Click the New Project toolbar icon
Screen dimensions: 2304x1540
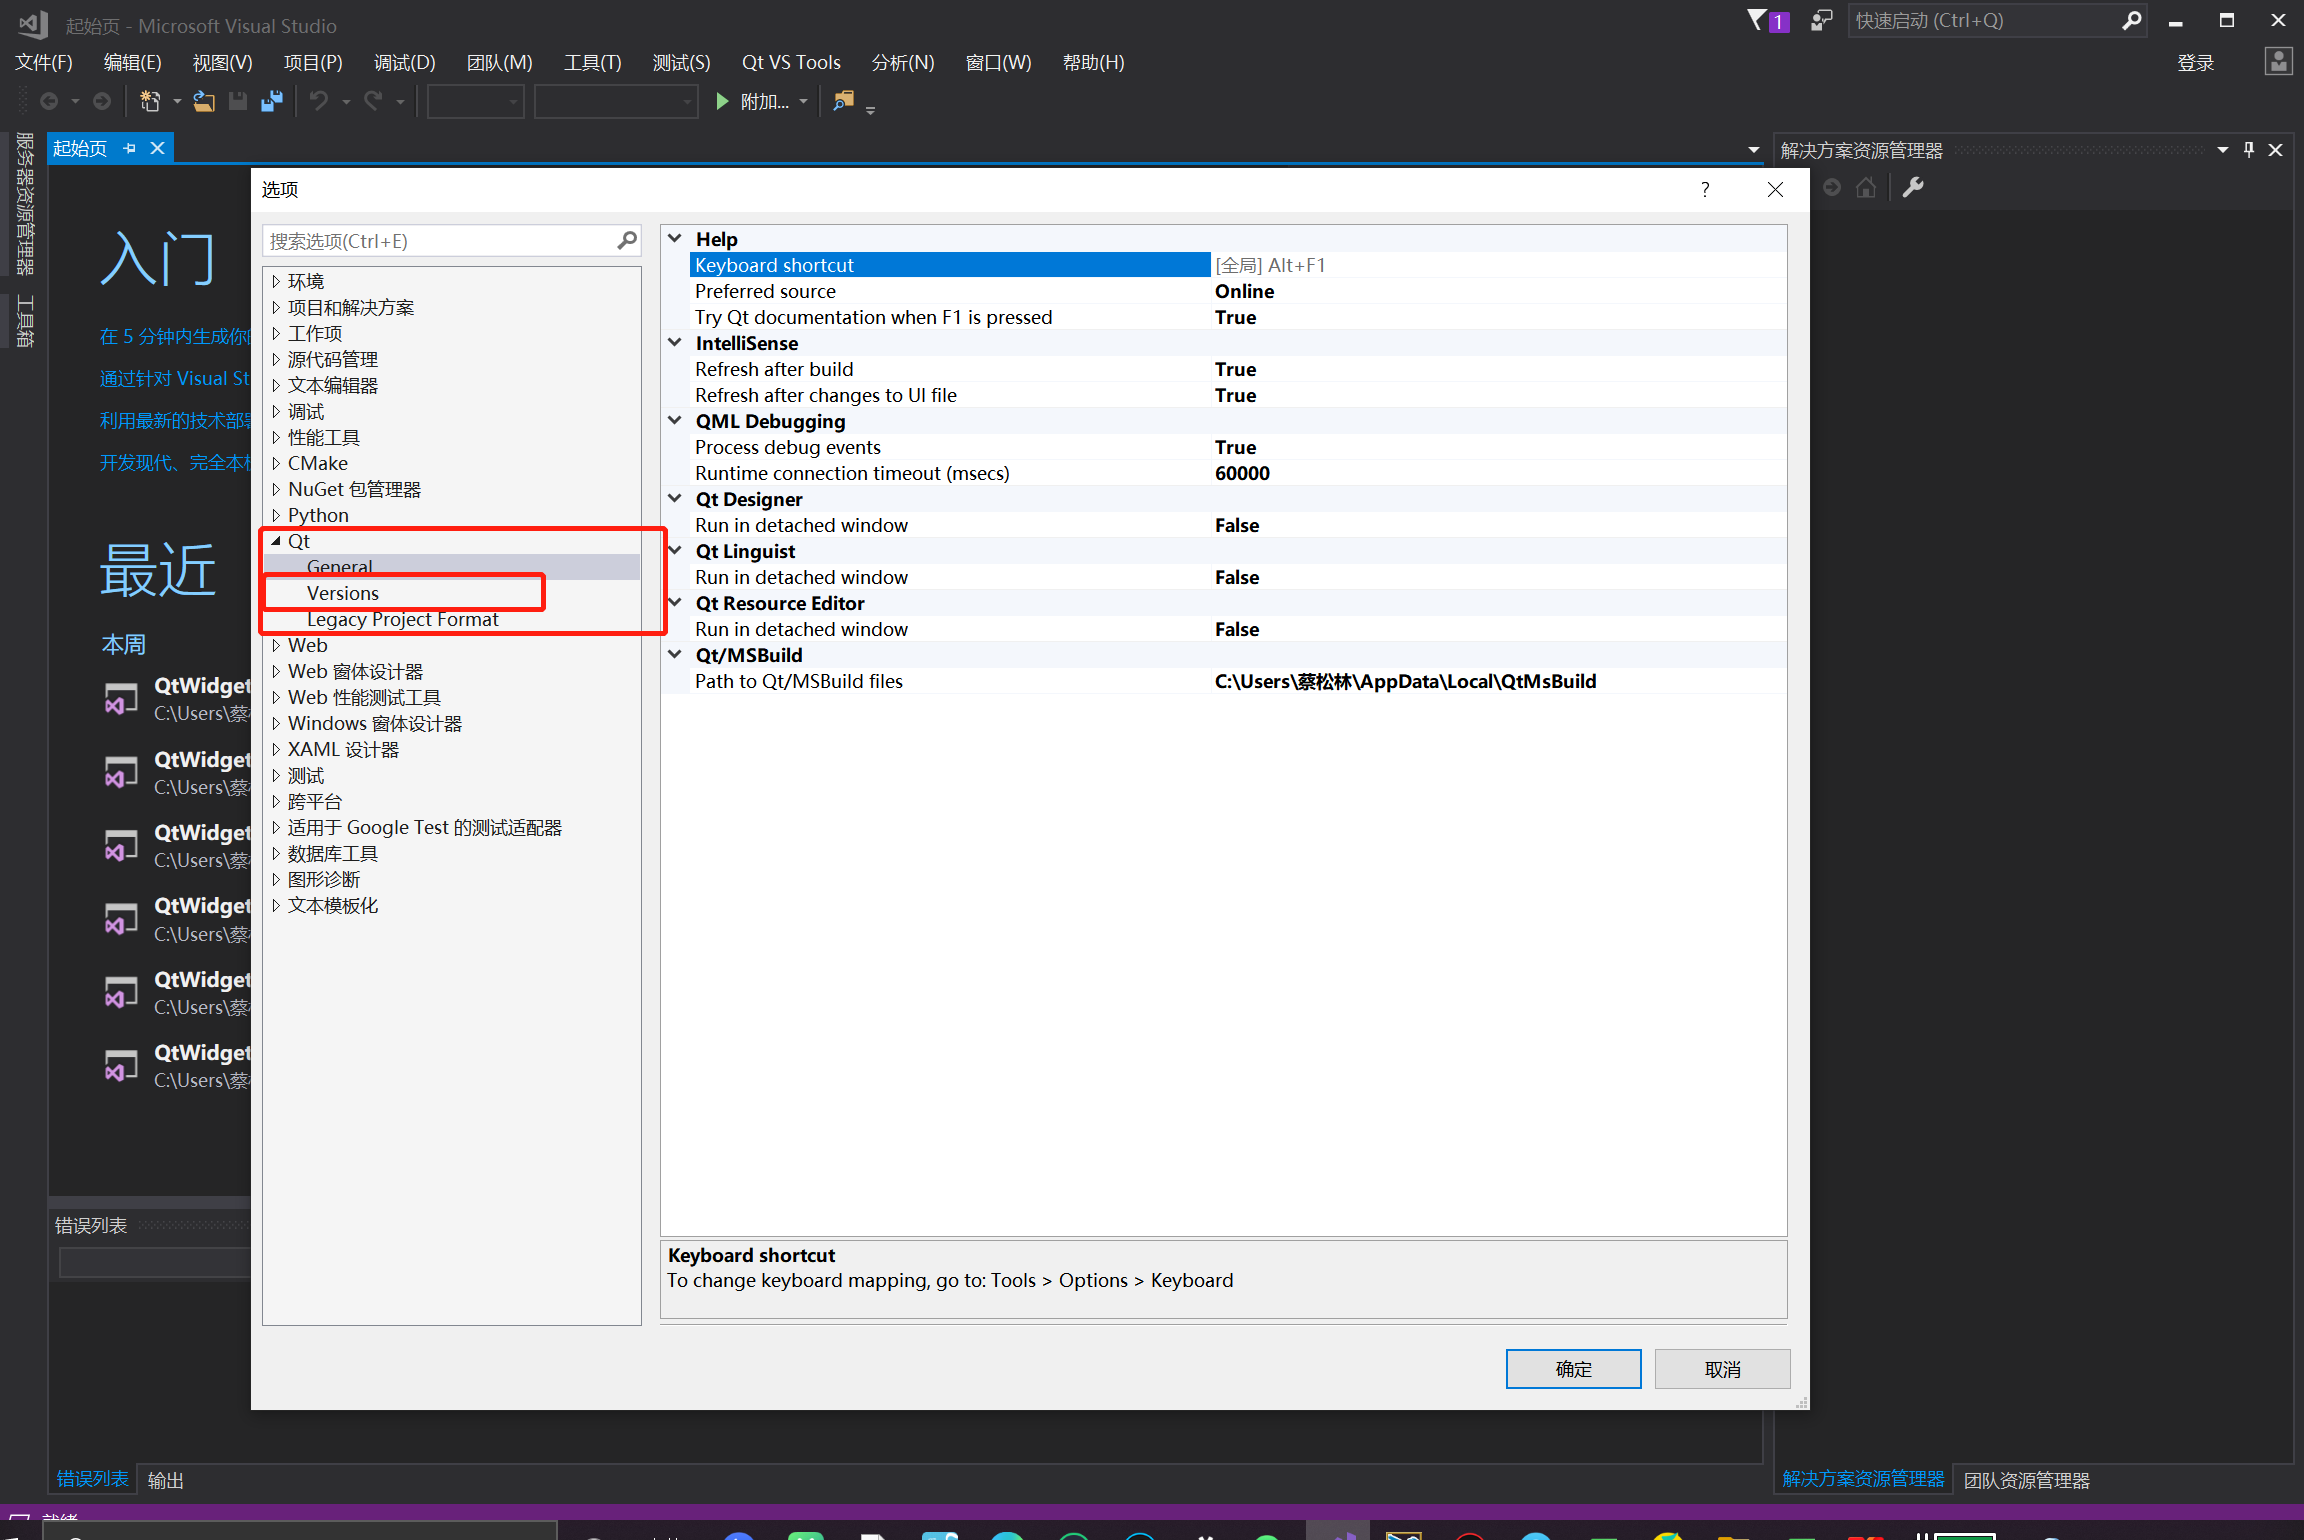(x=150, y=101)
